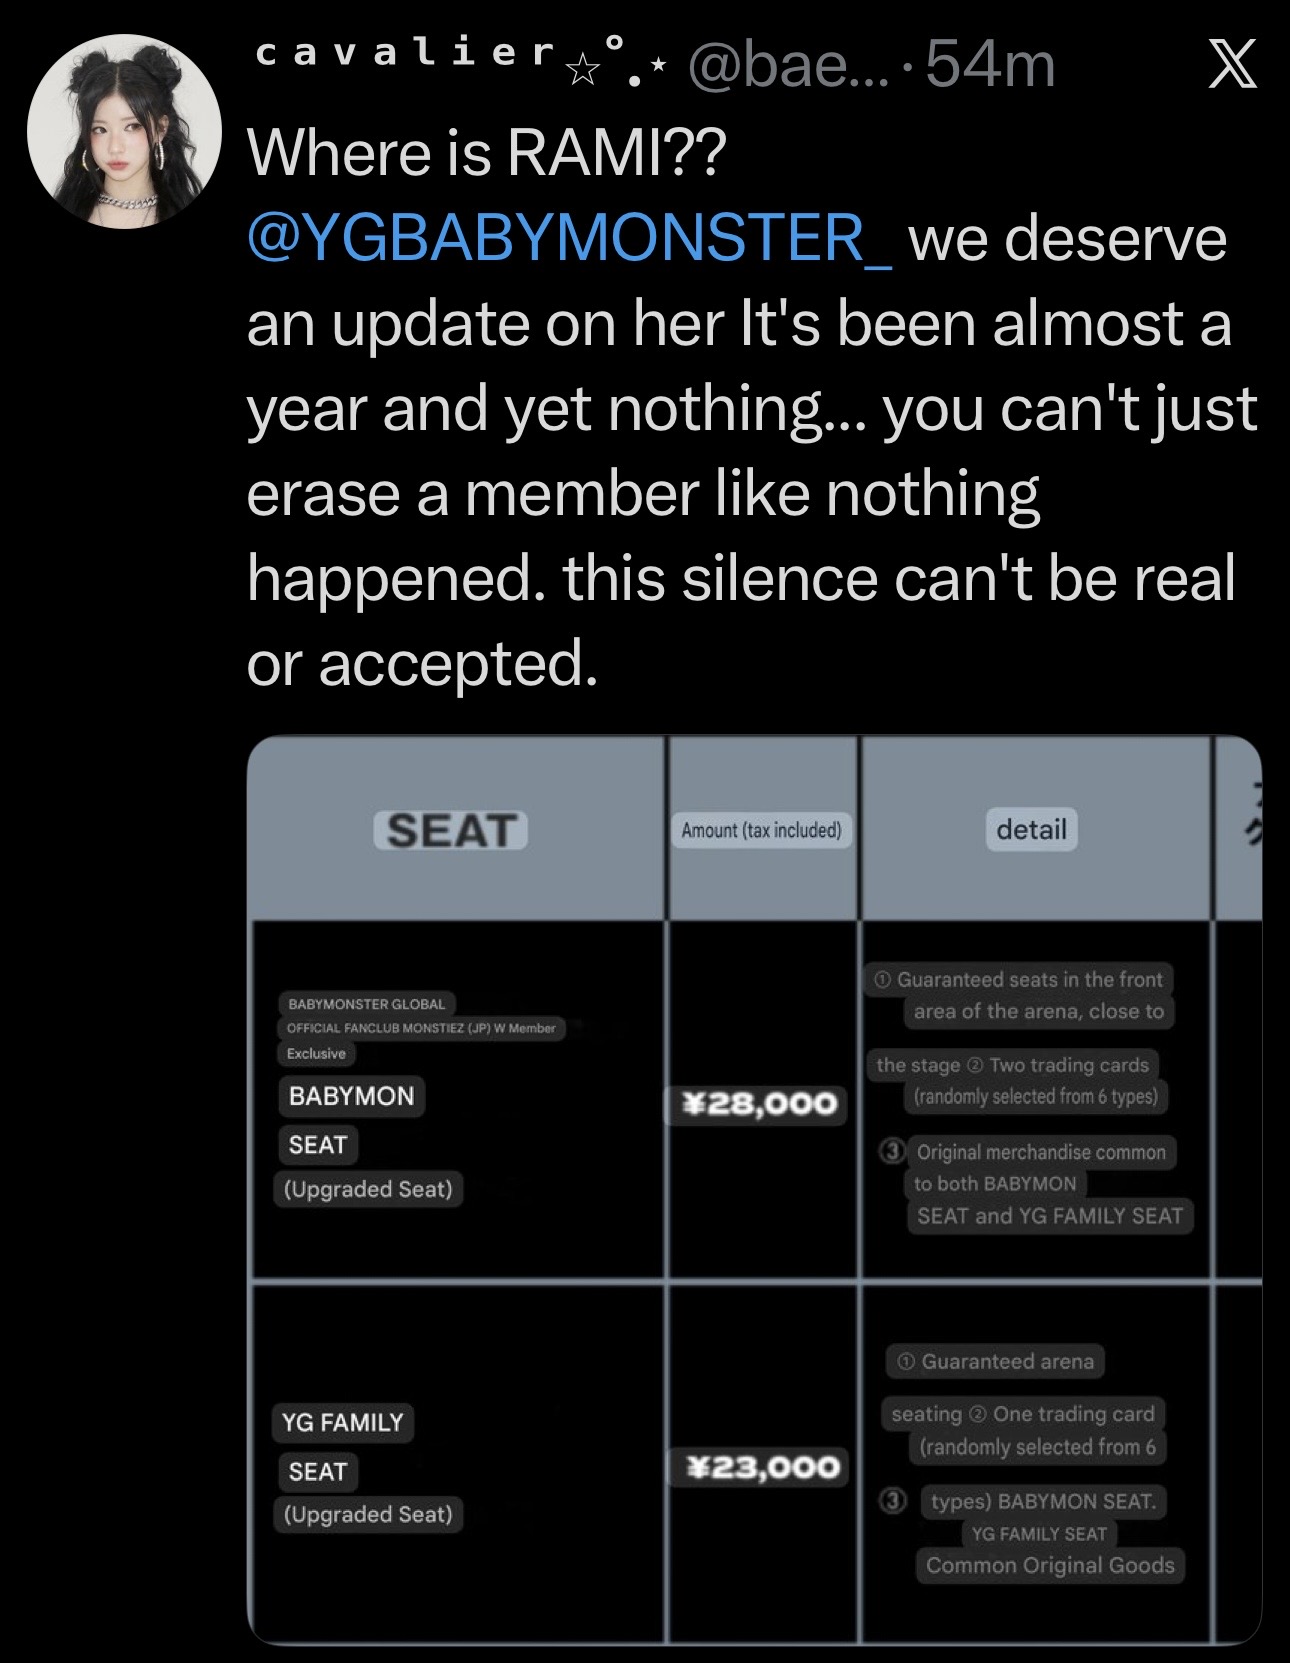Click the circled 3 icon in BABYMON details
Viewport: 1290px width, 1663px height.
pos(892,1150)
